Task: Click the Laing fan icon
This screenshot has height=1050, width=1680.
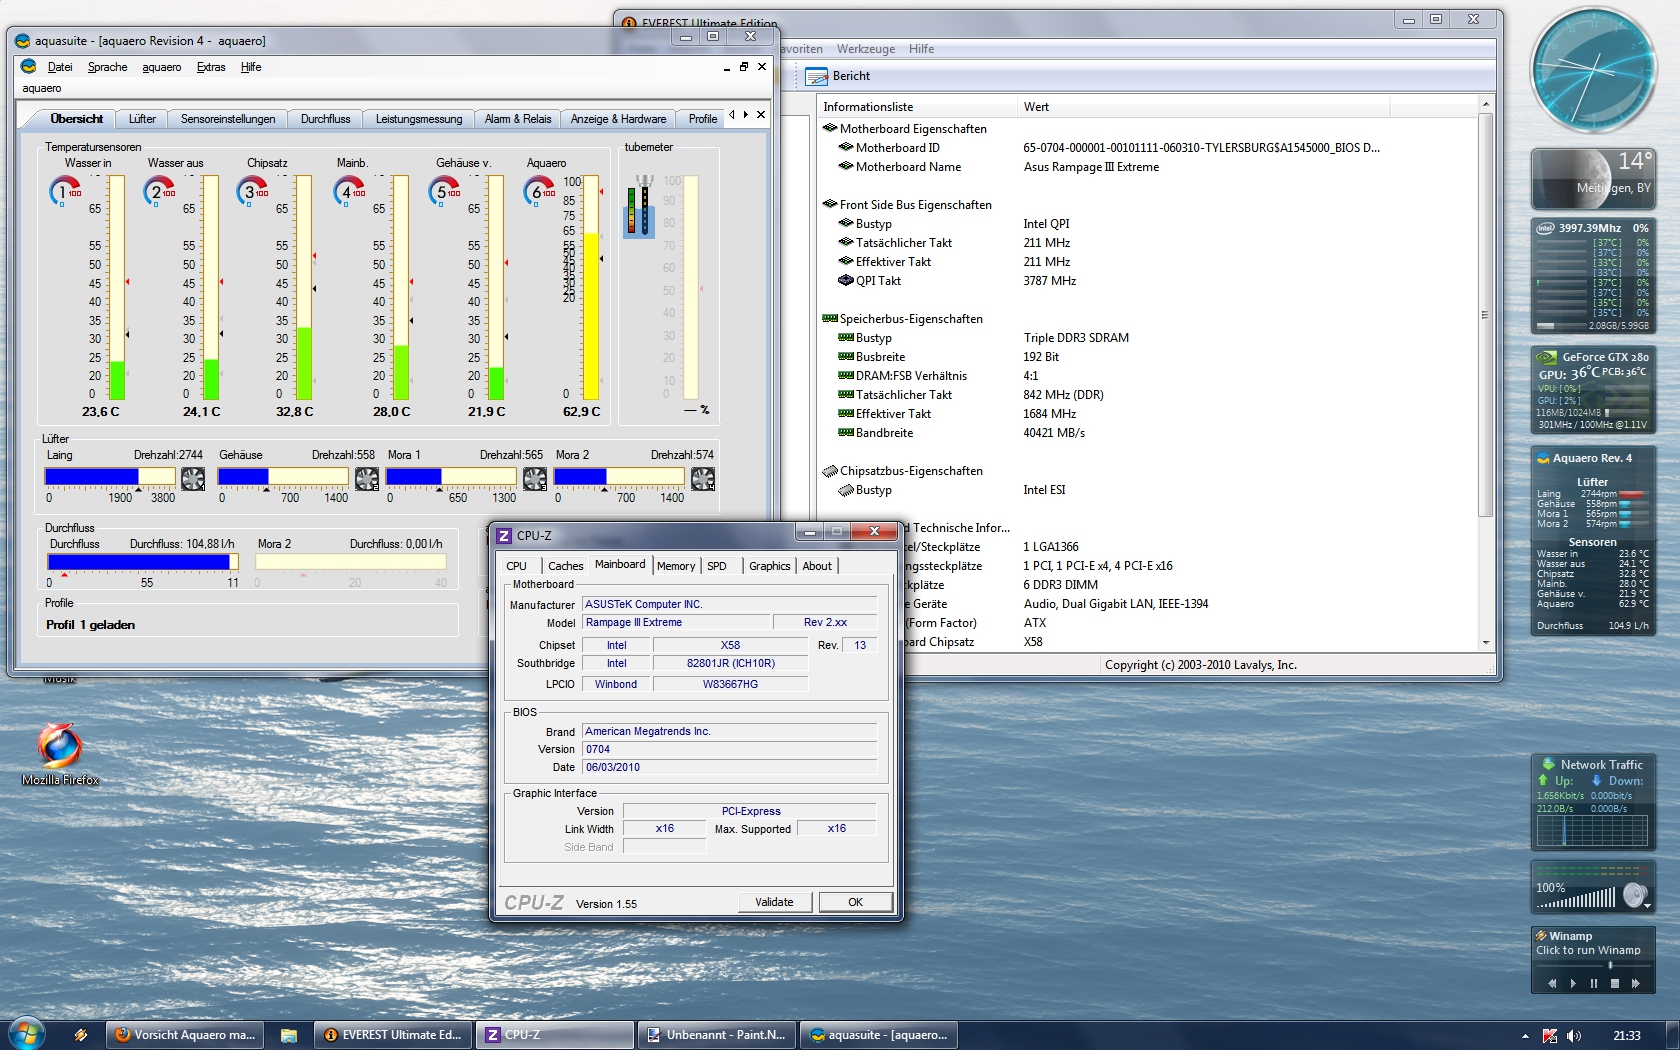Action: point(193,479)
